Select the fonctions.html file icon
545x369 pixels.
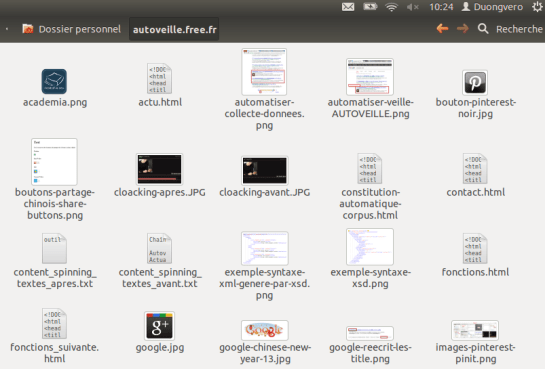click(475, 248)
